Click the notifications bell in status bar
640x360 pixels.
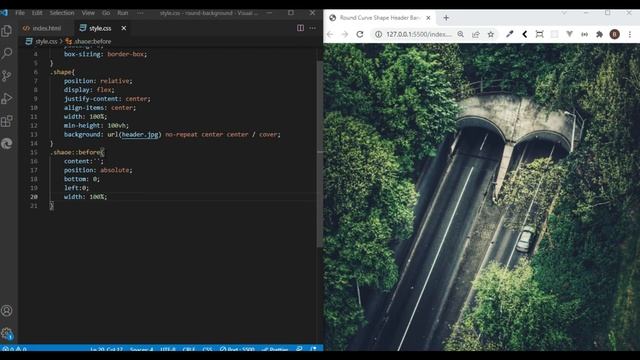click(x=313, y=349)
